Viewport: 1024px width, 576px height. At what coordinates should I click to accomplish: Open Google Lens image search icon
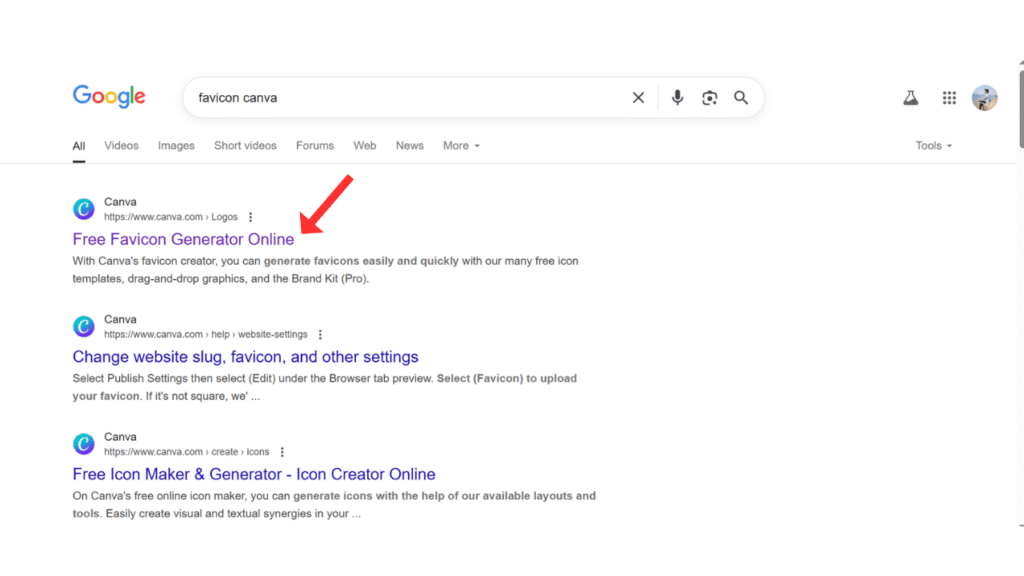click(x=709, y=97)
